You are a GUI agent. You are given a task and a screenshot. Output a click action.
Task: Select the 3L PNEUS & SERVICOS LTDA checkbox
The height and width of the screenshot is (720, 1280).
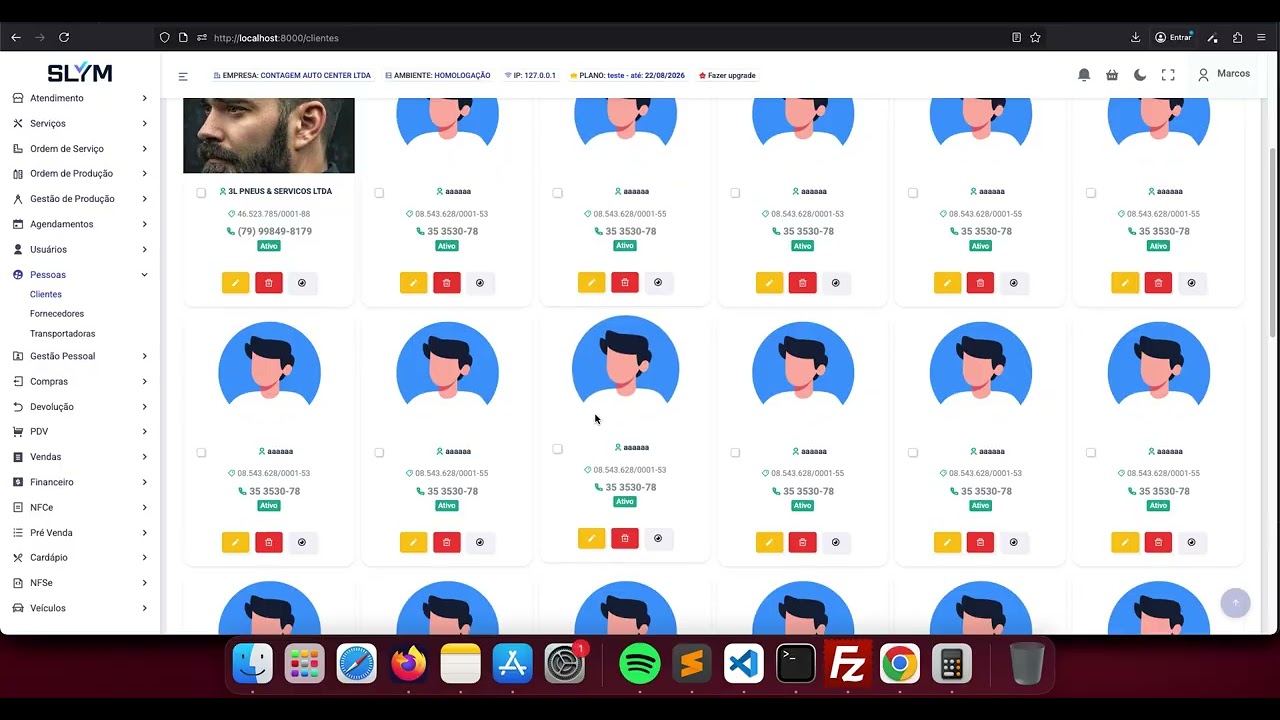(201, 193)
